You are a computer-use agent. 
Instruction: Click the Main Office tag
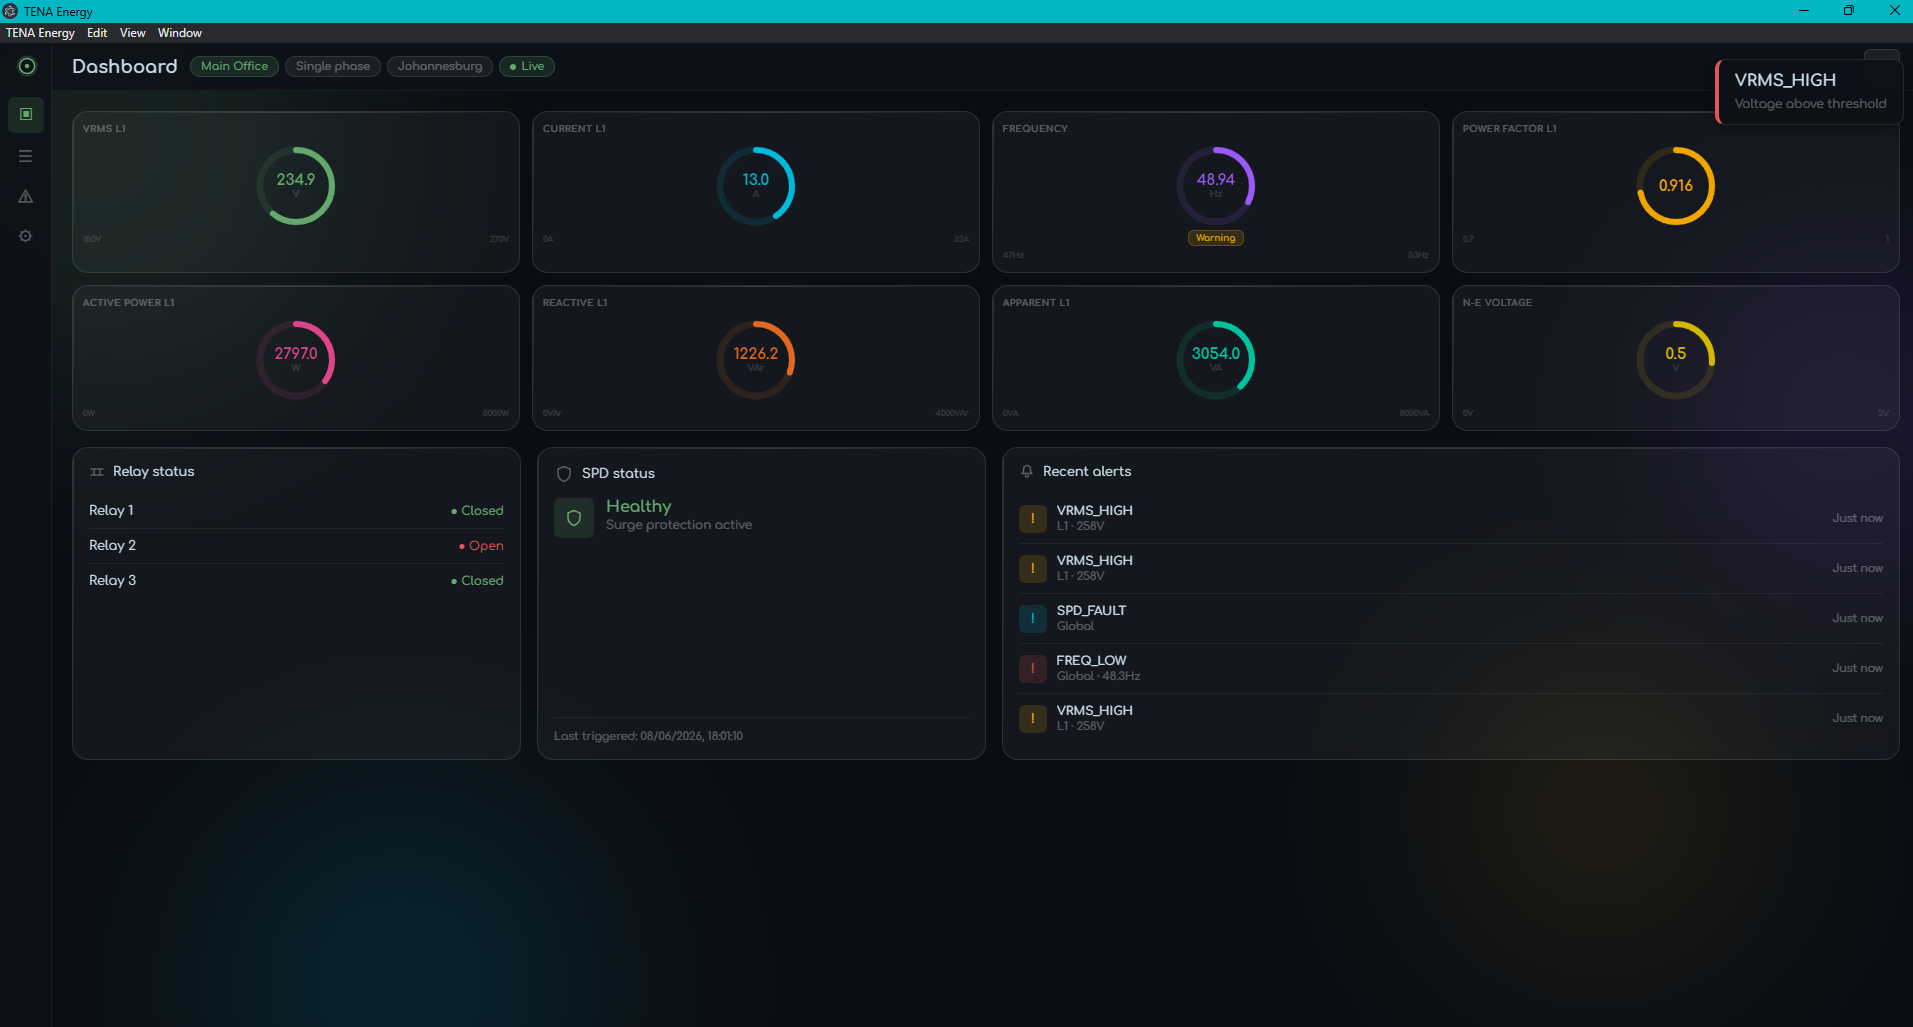(x=234, y=66)
